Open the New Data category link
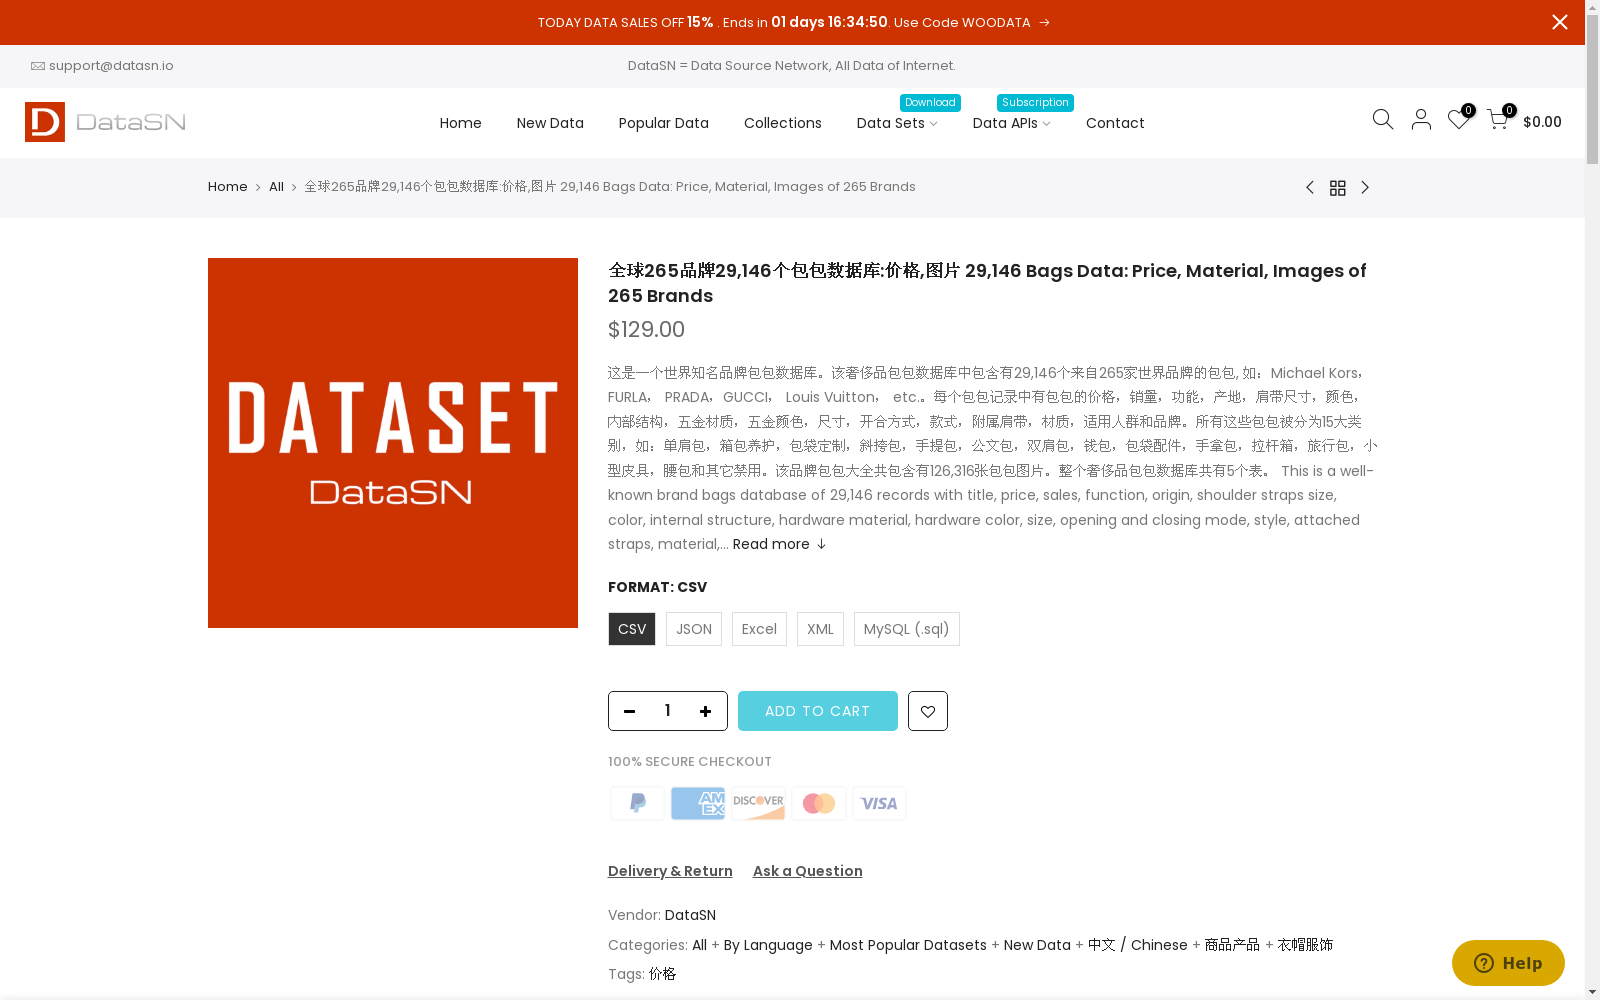 click(1037, 945)
